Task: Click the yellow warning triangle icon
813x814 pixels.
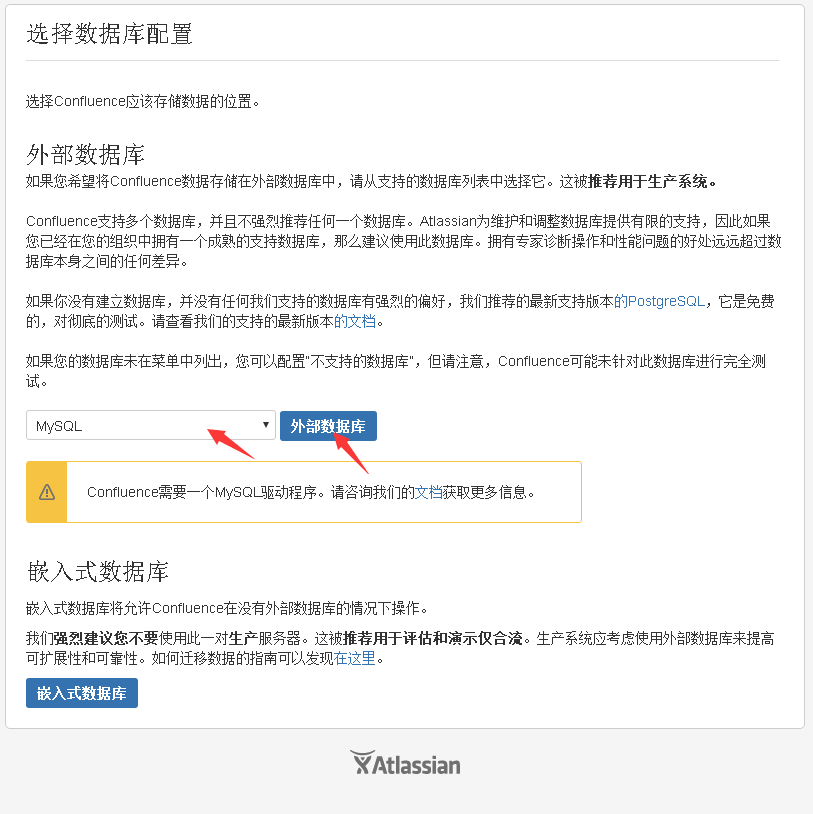Action: 47,492
